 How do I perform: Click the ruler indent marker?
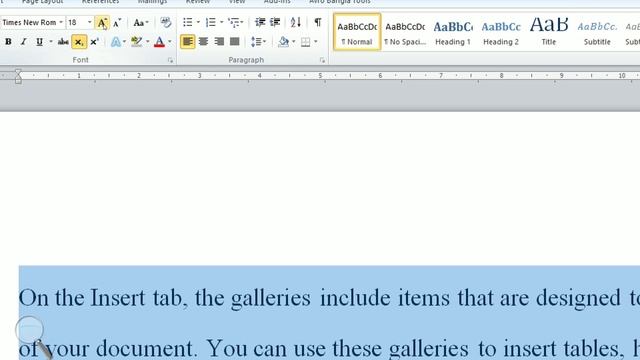tap(18, 76)
